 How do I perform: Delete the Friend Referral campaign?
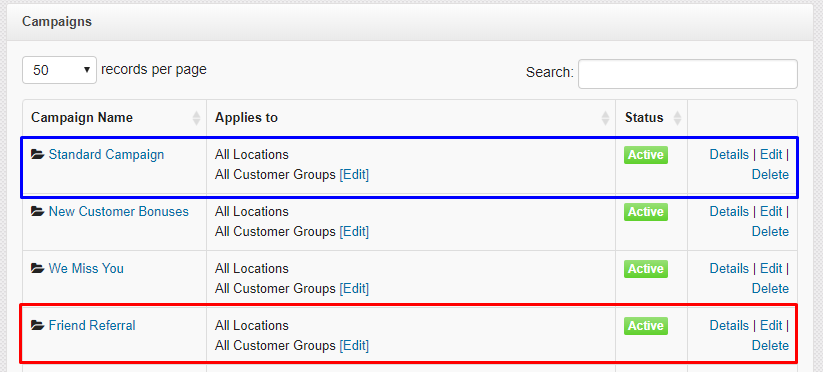[x=770, y=345]
